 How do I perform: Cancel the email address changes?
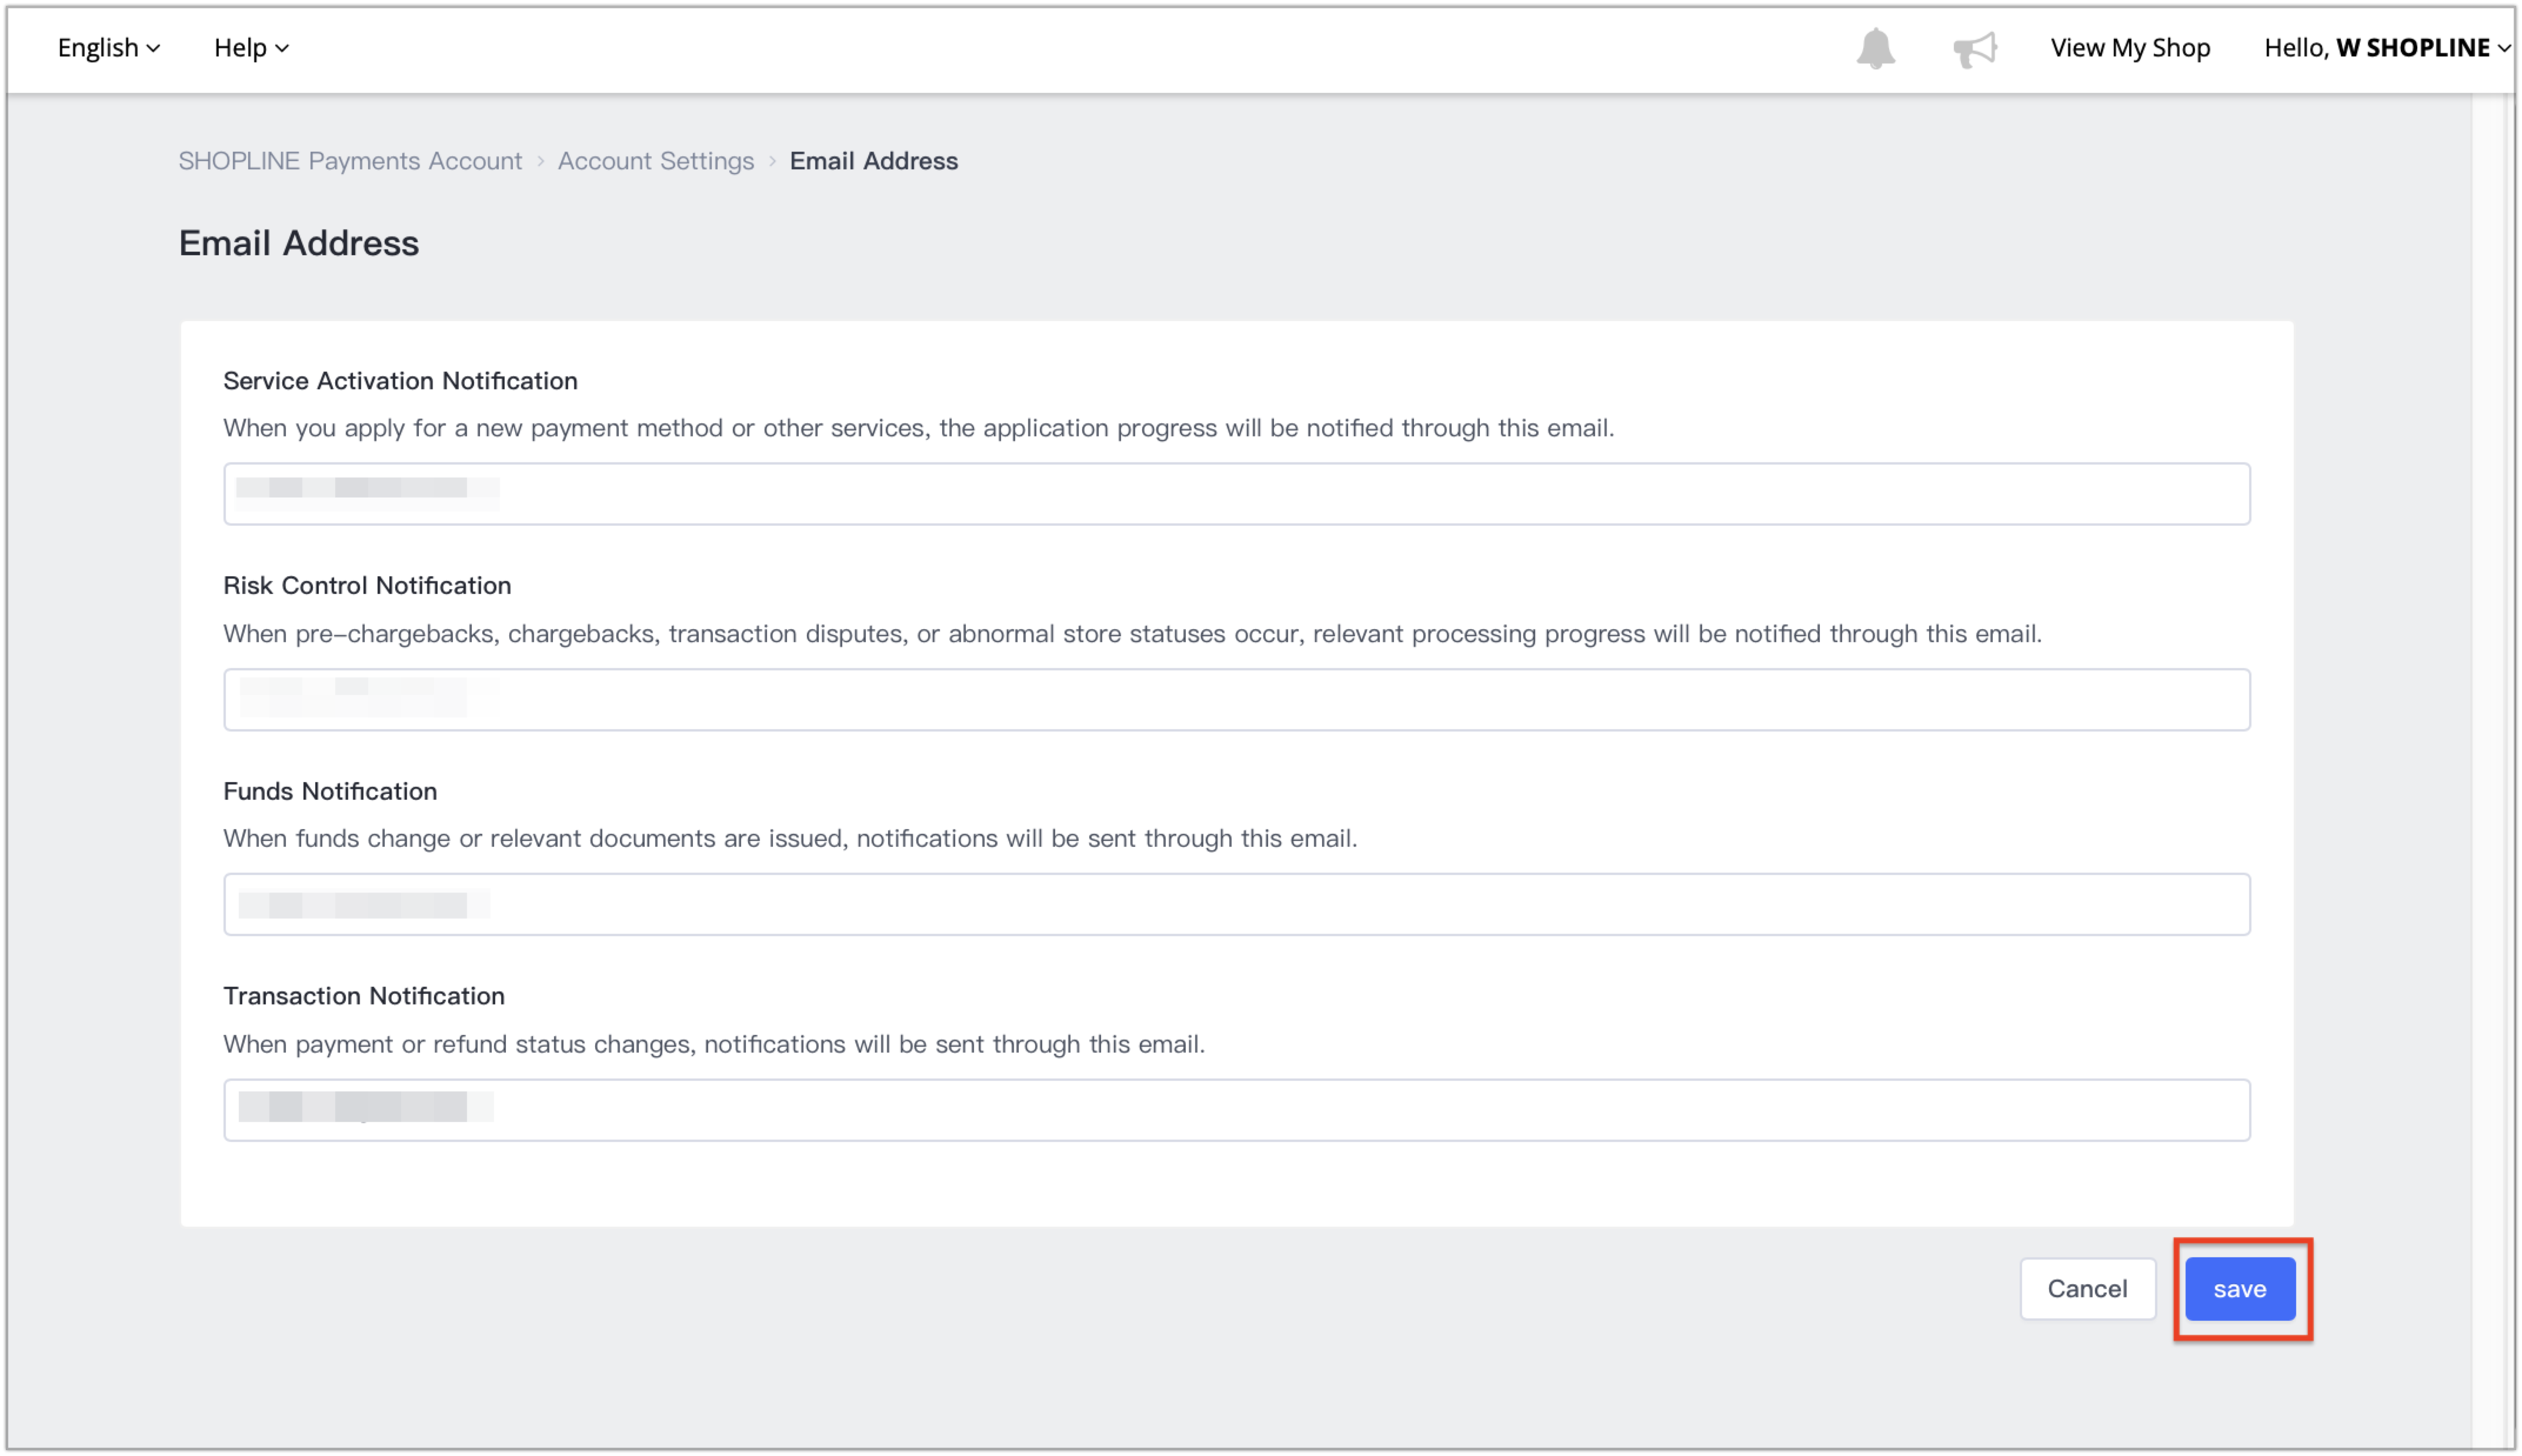click(2088, 1289)
